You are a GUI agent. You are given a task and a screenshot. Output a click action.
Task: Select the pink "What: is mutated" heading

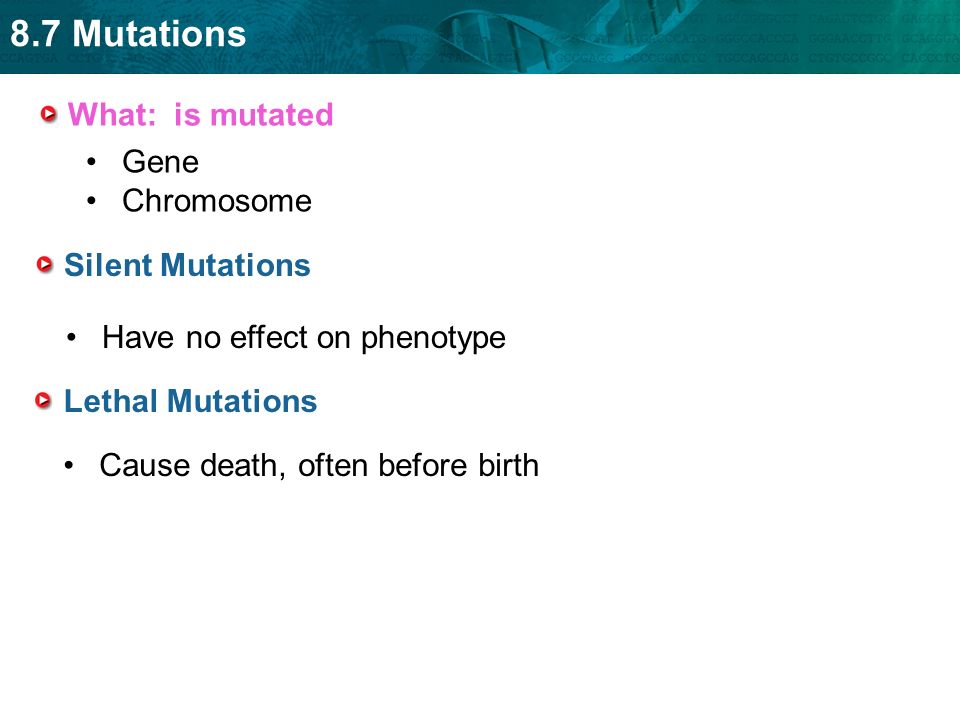[x=200, y=114]
